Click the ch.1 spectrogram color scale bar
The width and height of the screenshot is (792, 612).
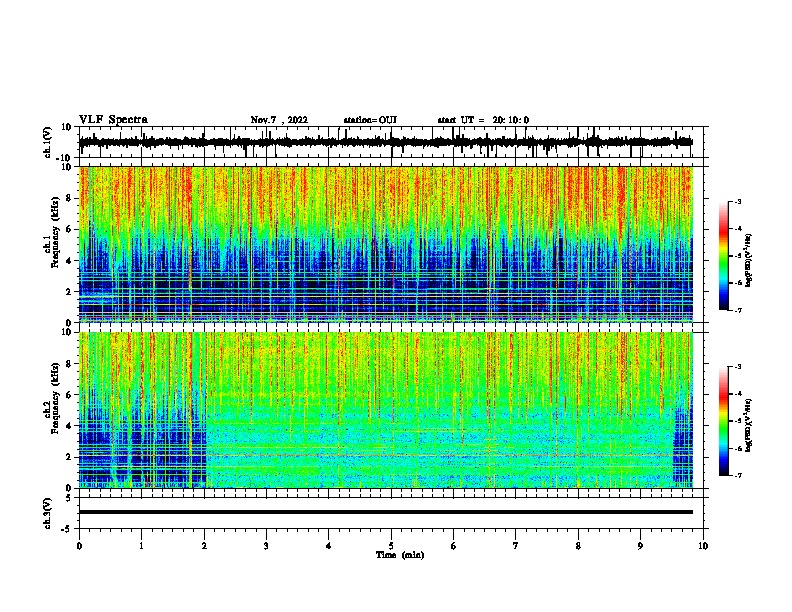(x=723, y=256)
